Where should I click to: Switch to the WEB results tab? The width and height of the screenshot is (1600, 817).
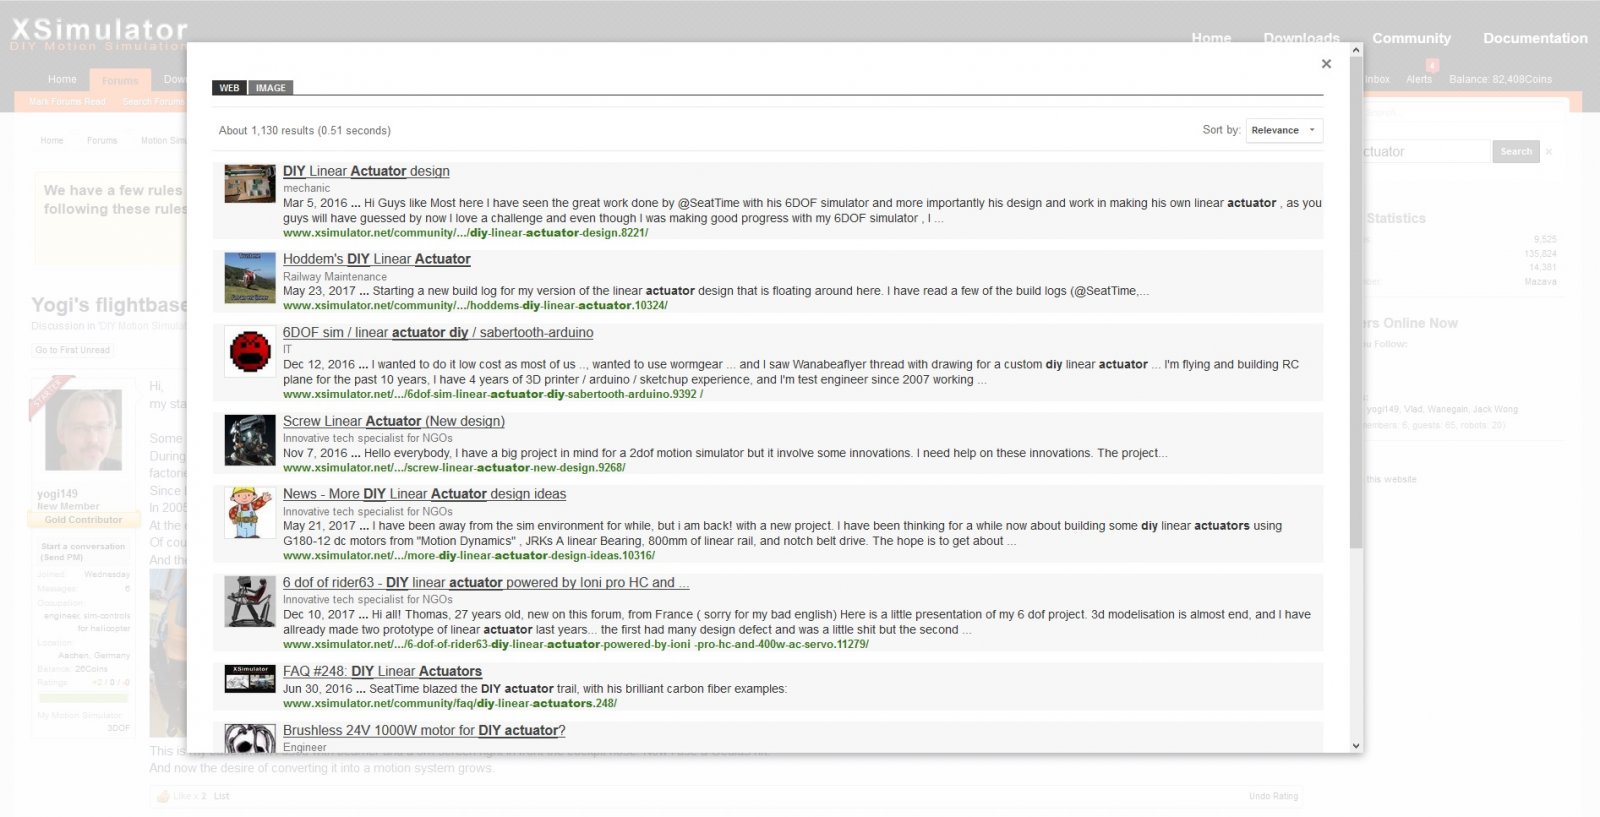click(x=229, y=88)
